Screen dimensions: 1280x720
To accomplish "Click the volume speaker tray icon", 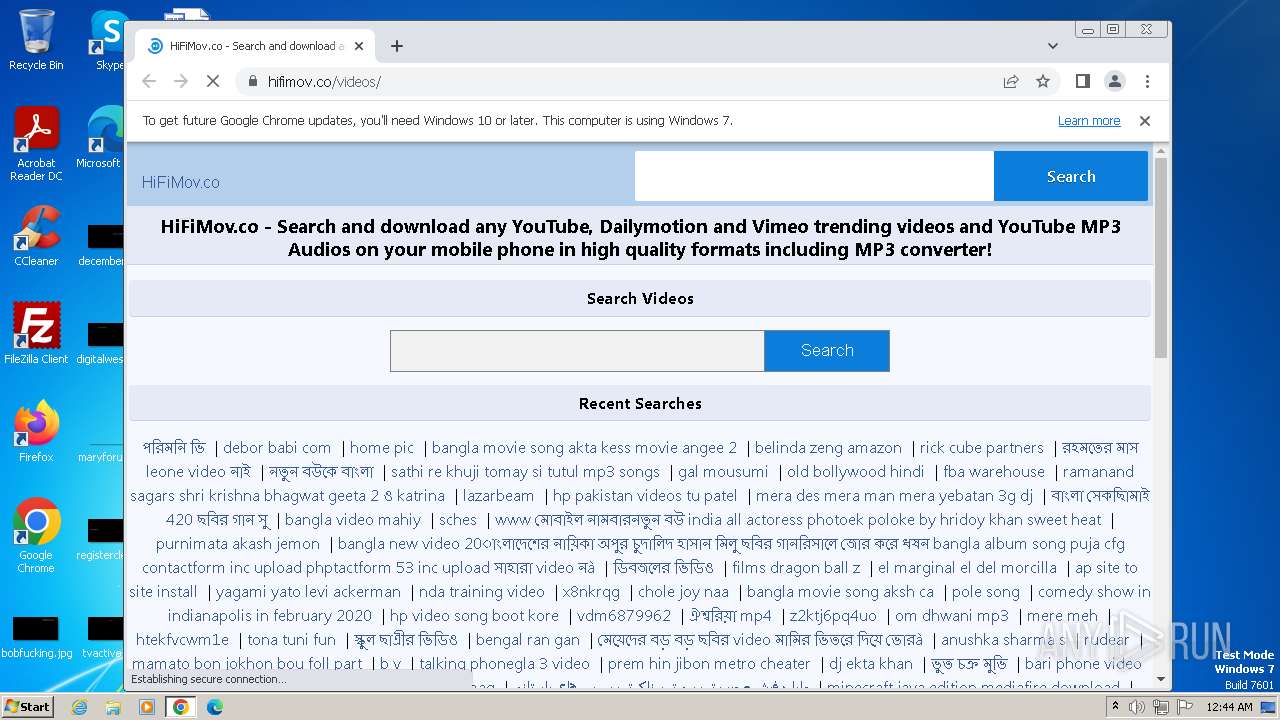I will pos(1137,707).
